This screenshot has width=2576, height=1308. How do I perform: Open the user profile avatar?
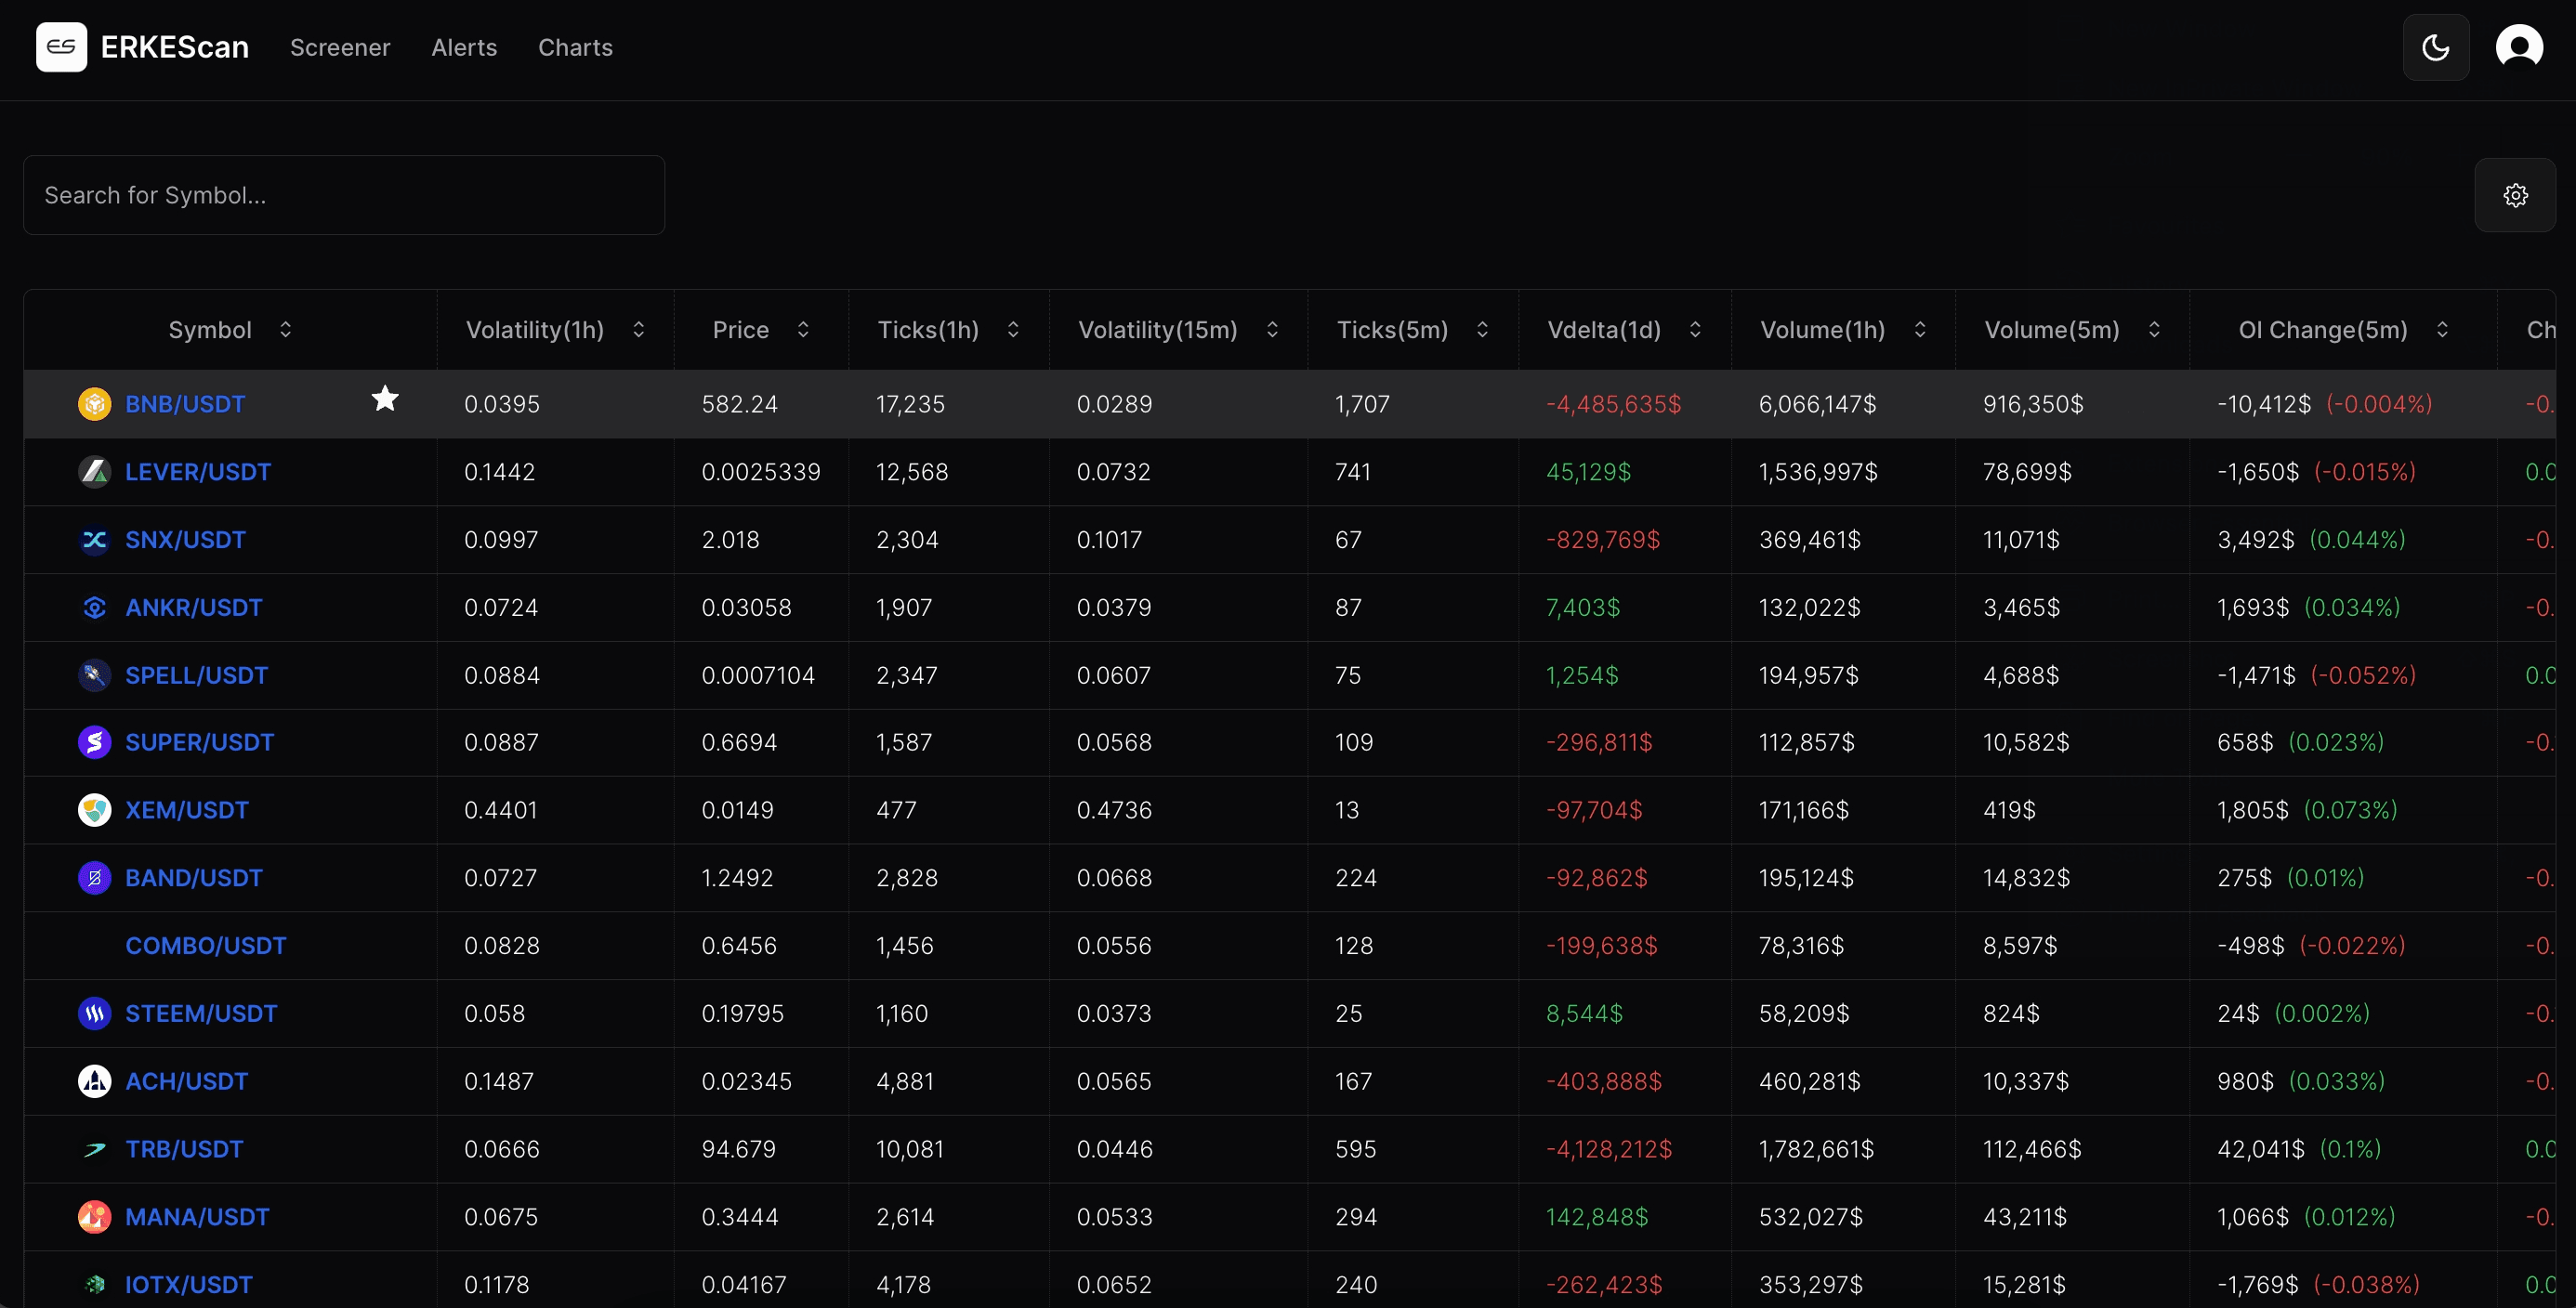2519,47
